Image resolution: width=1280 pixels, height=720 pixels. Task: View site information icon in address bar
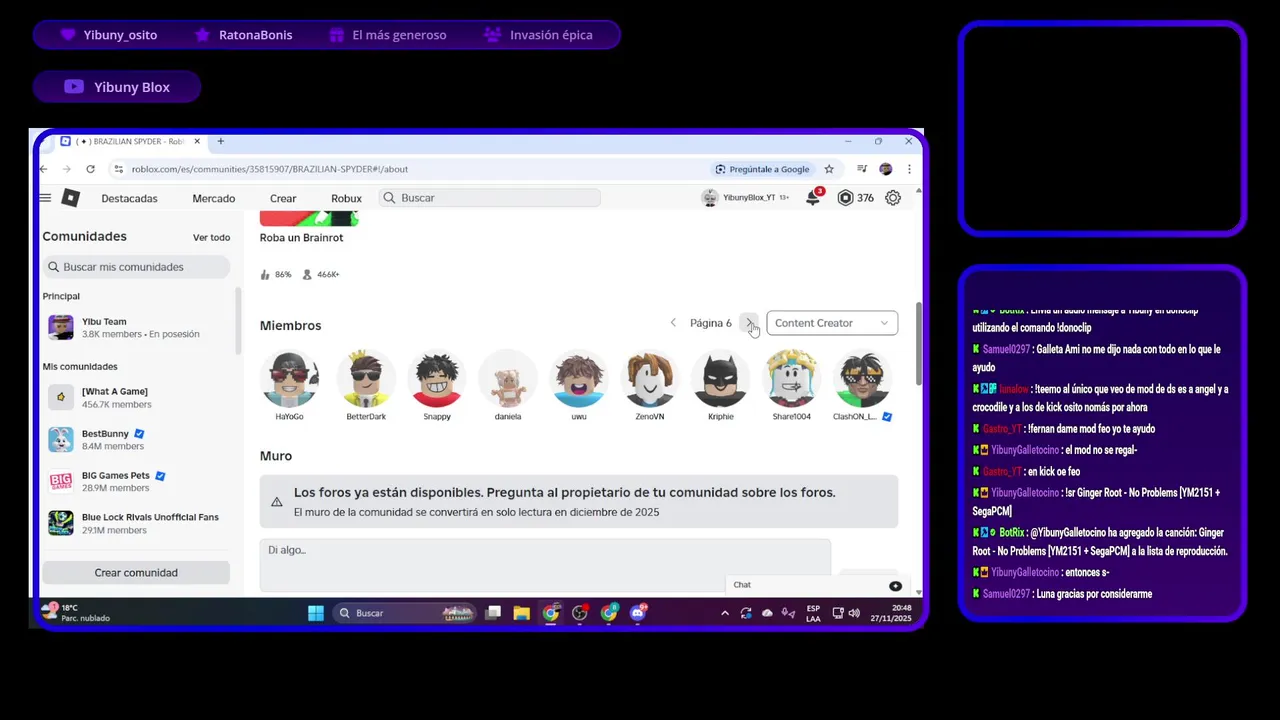[119, 169]
